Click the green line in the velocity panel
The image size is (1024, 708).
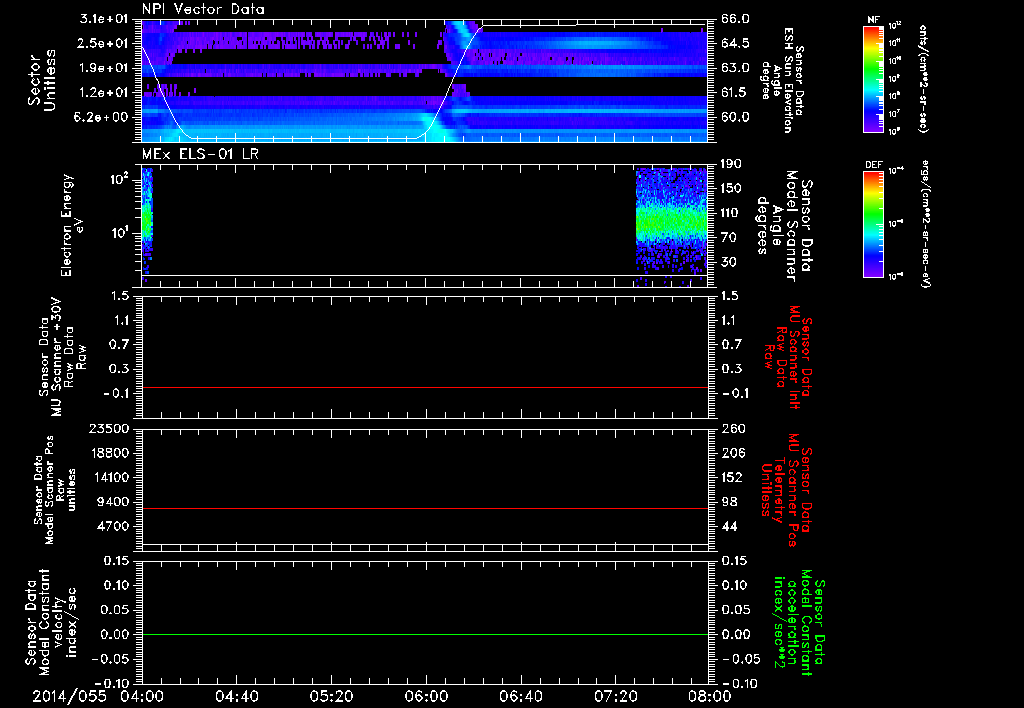[424, 635]
